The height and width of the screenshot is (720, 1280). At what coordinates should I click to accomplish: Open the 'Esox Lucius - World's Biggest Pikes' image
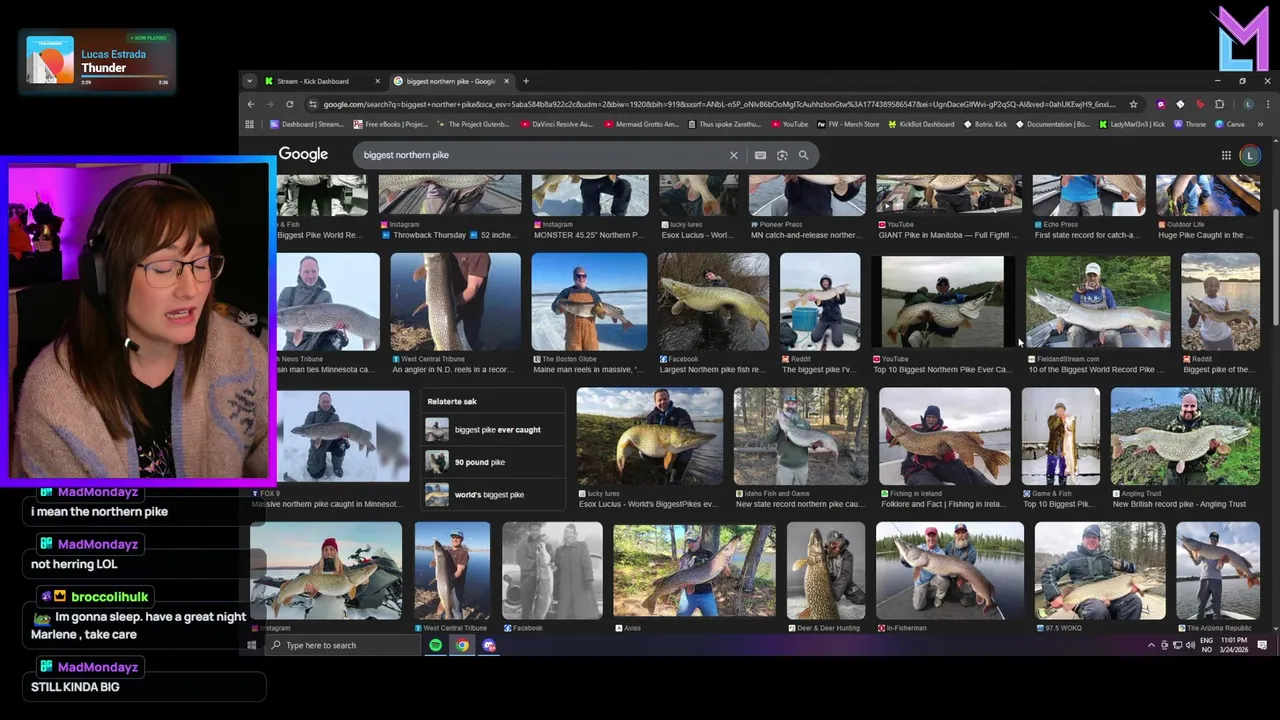coord(649,437)
